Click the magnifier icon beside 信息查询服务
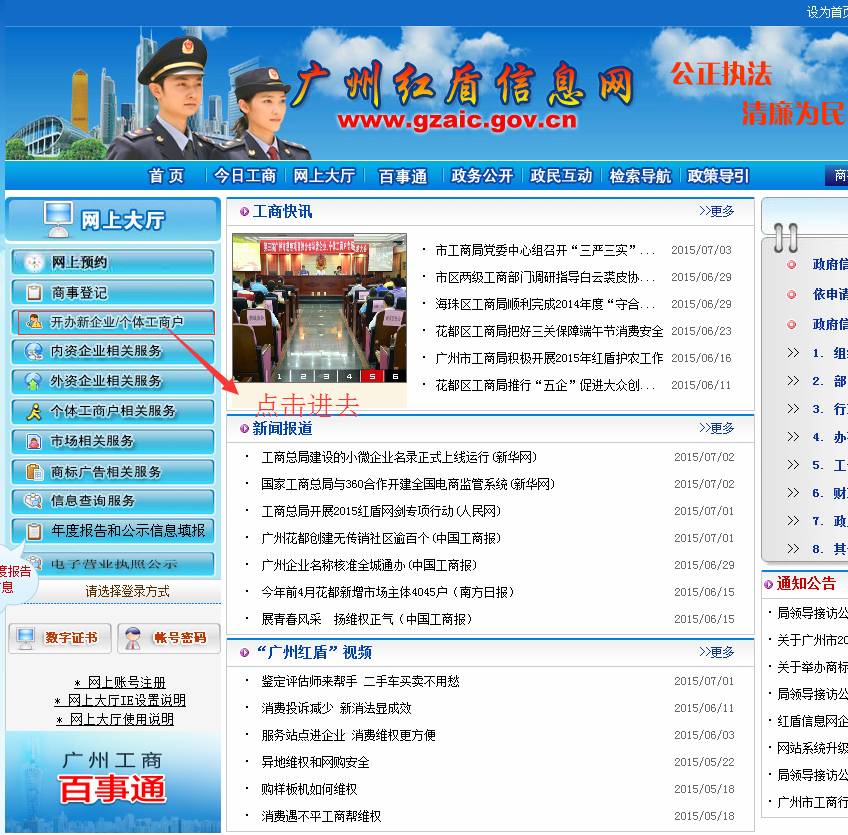 [x=33, y=500]
